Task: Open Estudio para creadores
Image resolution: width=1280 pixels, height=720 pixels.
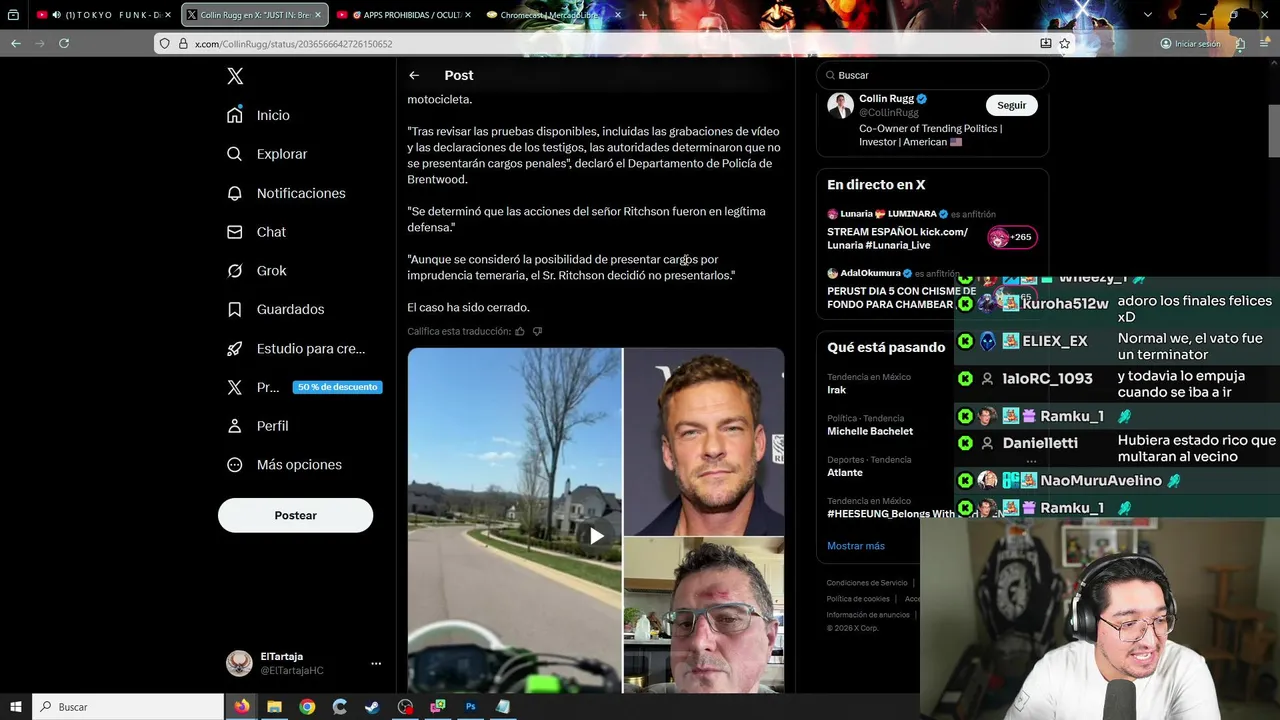Action: [x=296, y=348]
